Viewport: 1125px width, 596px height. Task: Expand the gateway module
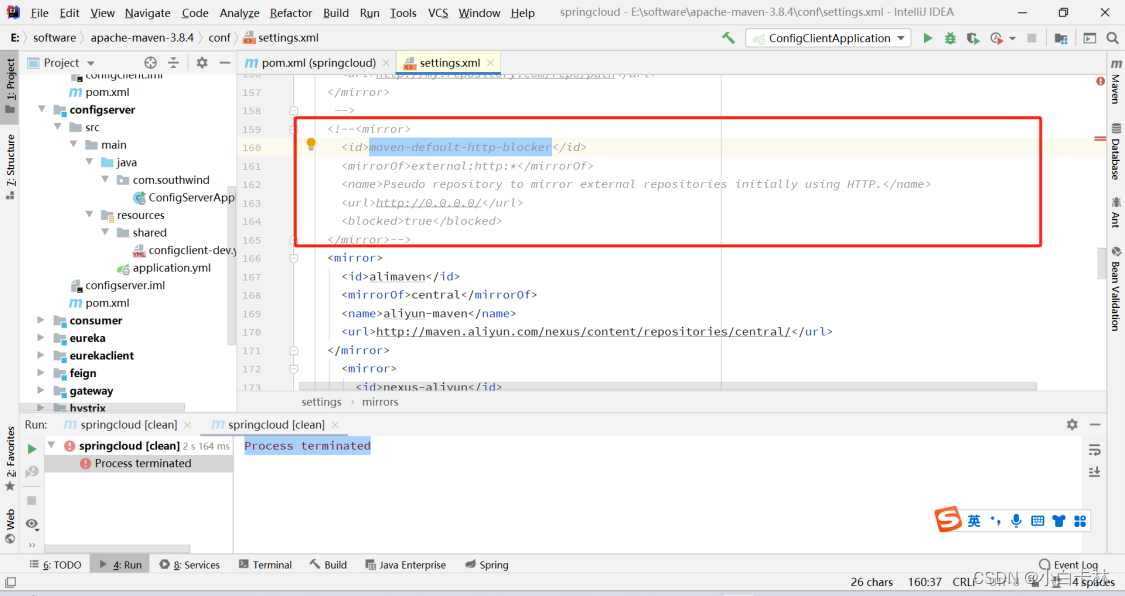coord(41,390)
